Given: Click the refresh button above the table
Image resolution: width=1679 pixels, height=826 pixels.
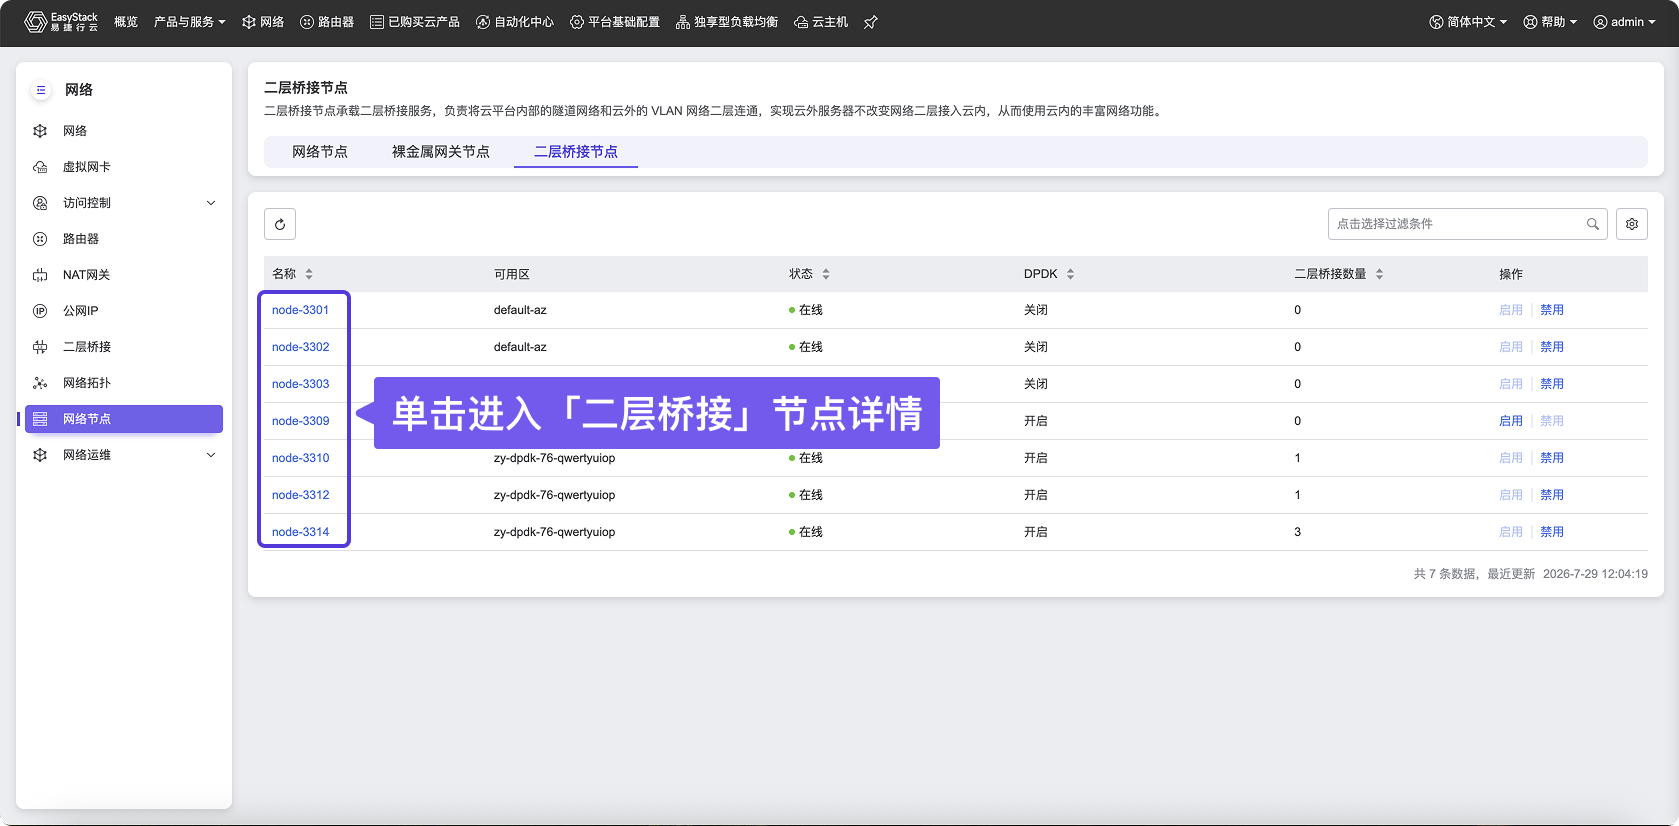Looking at the screenshot, I should (280, 224).
